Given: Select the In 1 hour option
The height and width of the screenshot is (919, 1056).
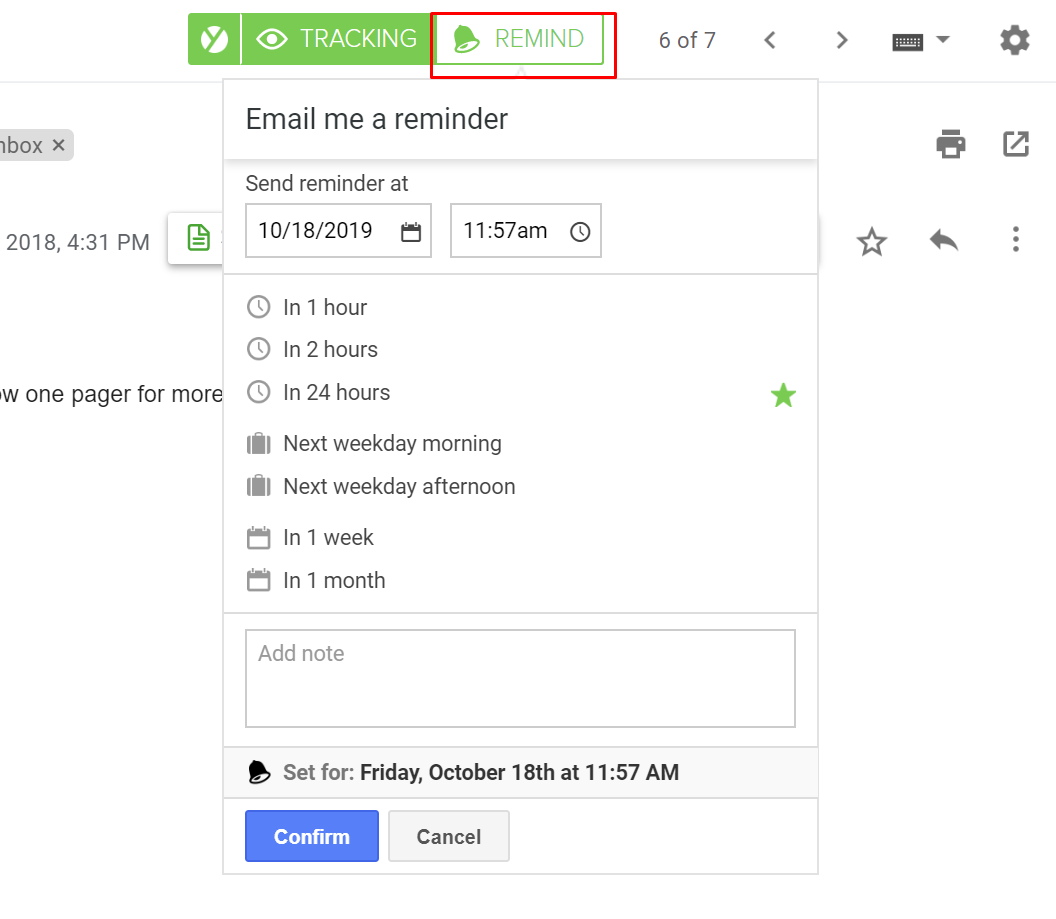Looking at the screenshot, I should [324, 307].
